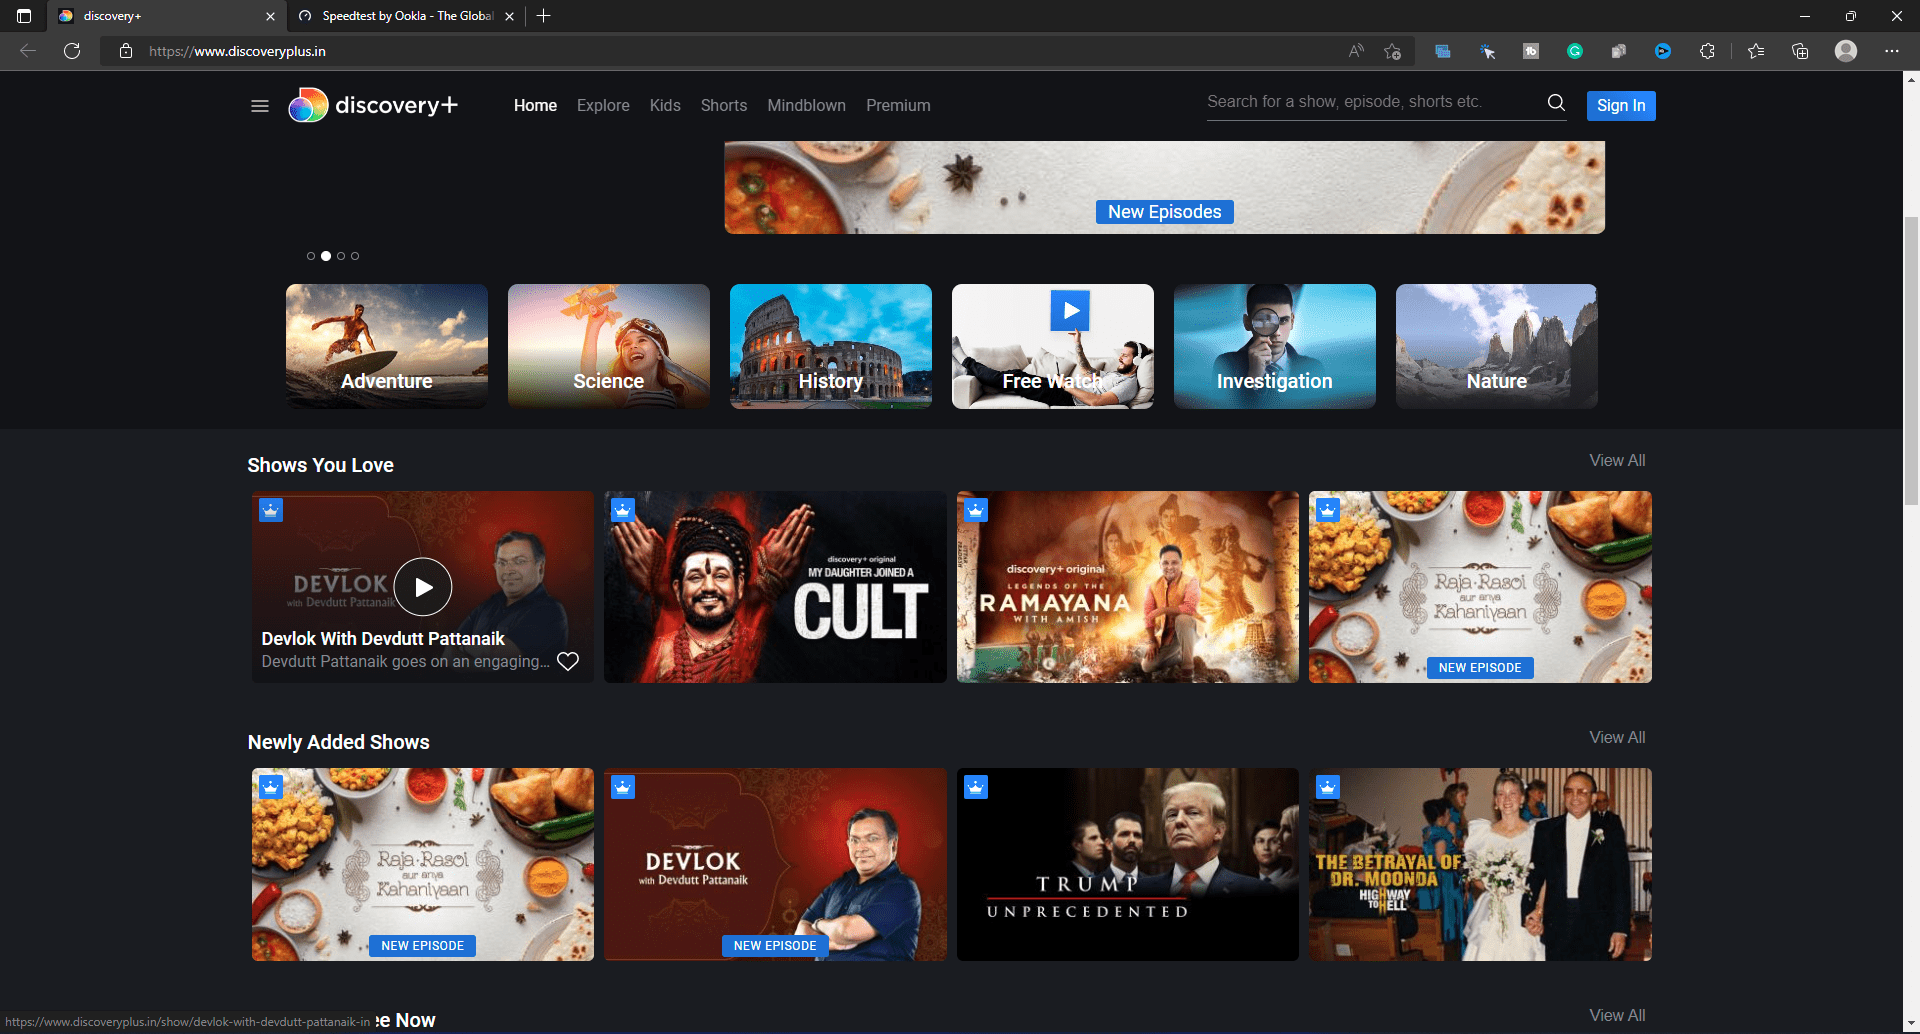The height and width of the screenshot is (1034, 1920).
Task: Open Trump Unprecedented show thumbnail
Action: (1127, 864)
